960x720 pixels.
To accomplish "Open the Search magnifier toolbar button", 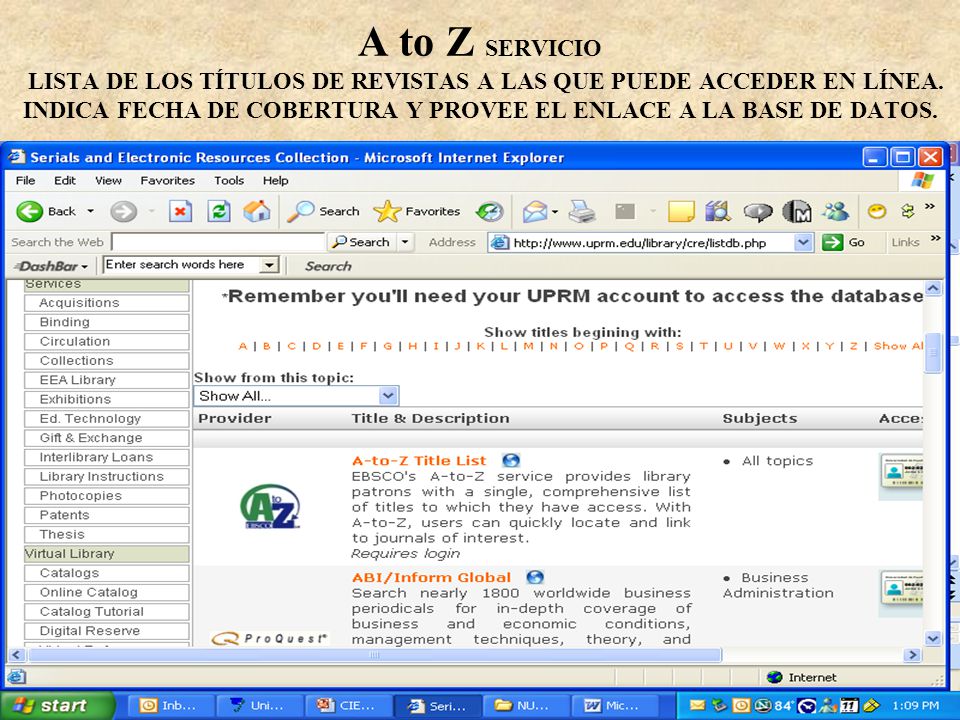I will coord(323,211).
